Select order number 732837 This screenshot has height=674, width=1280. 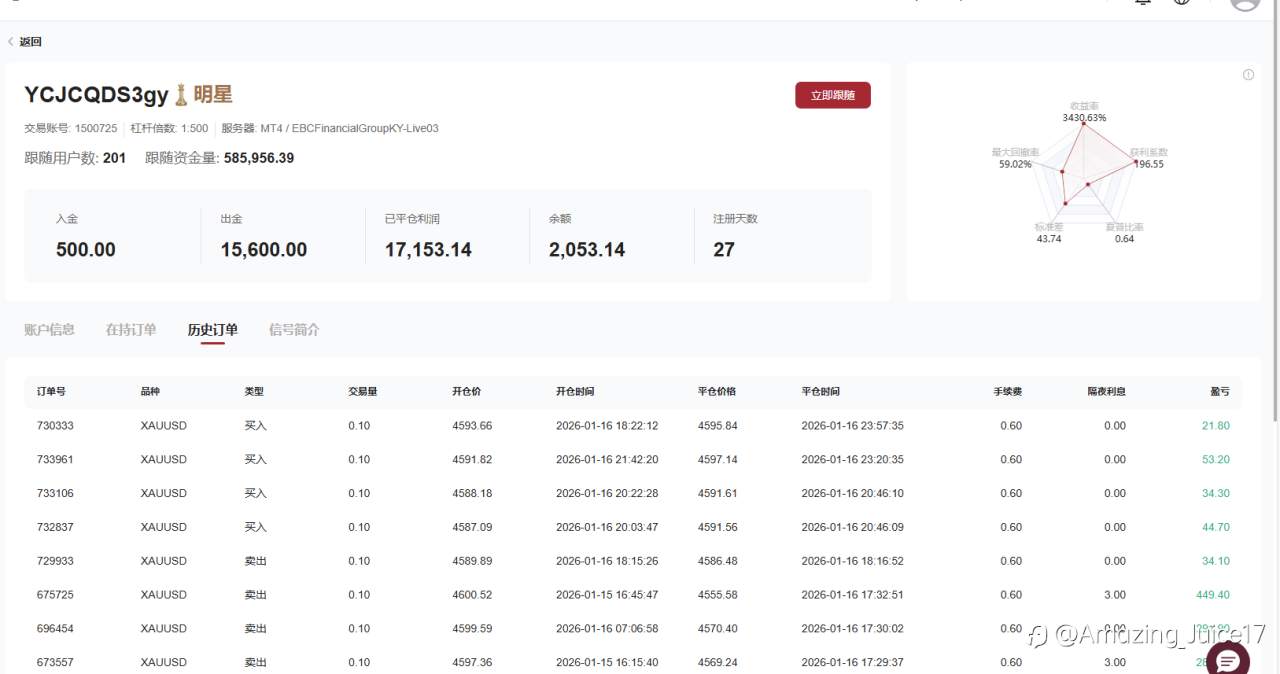point(55,527)
